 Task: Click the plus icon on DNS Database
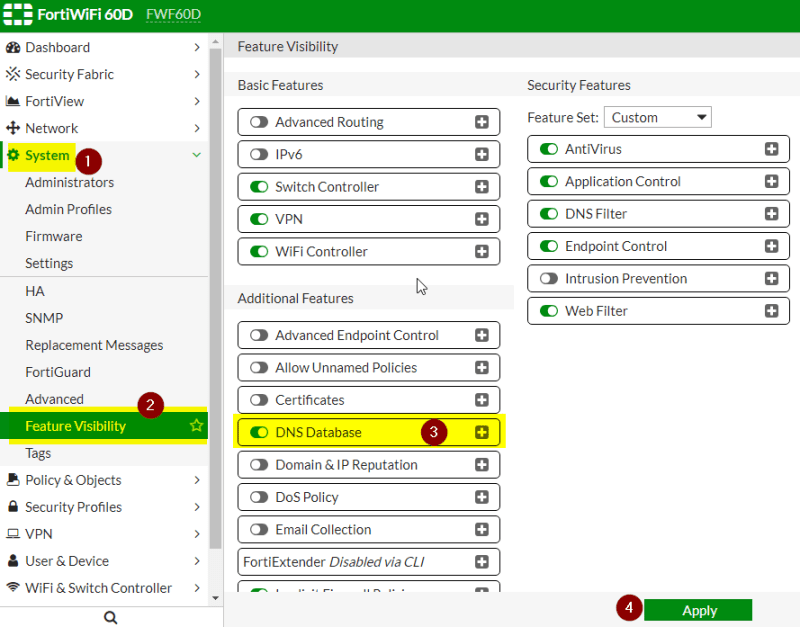[x=482, y=432]
